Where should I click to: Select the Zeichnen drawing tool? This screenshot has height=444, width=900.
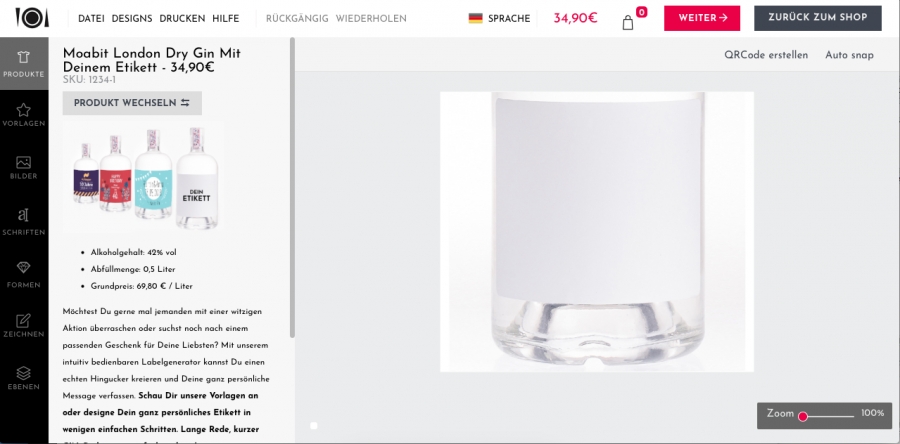pos(24,325)
